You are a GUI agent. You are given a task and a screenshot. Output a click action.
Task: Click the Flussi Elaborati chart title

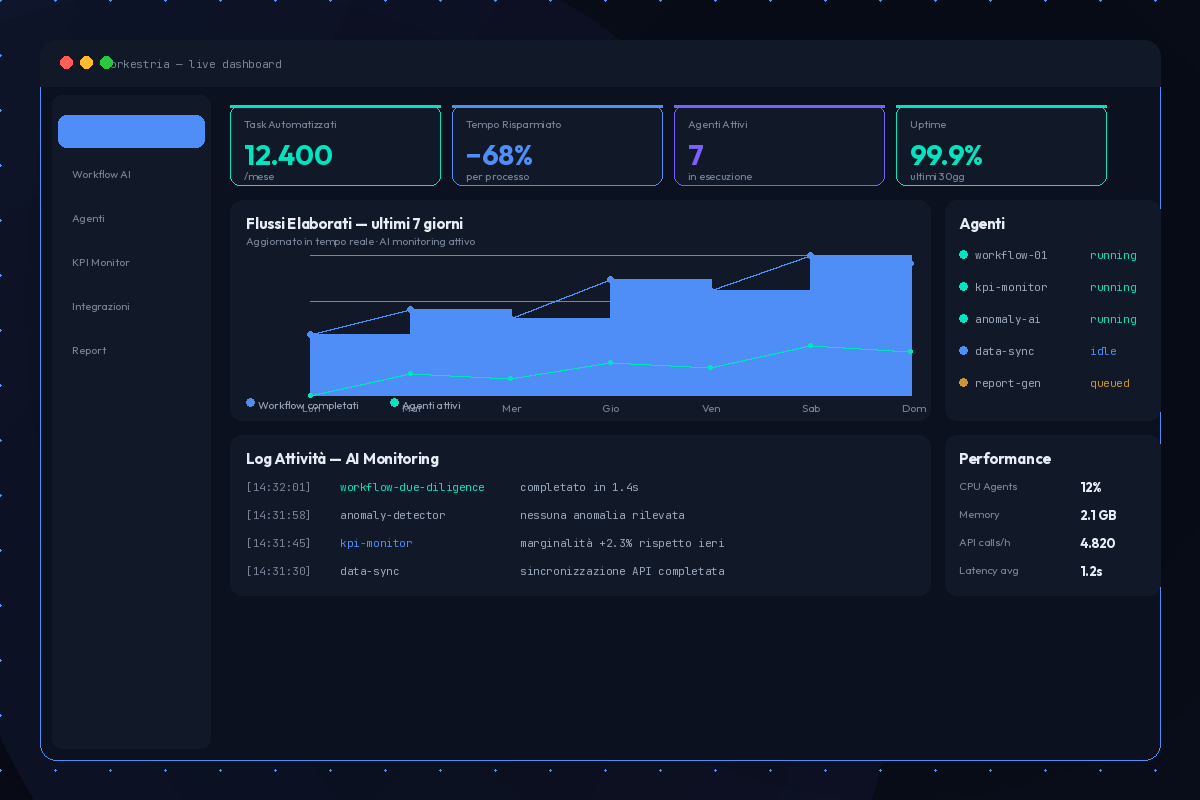point(354,224)
